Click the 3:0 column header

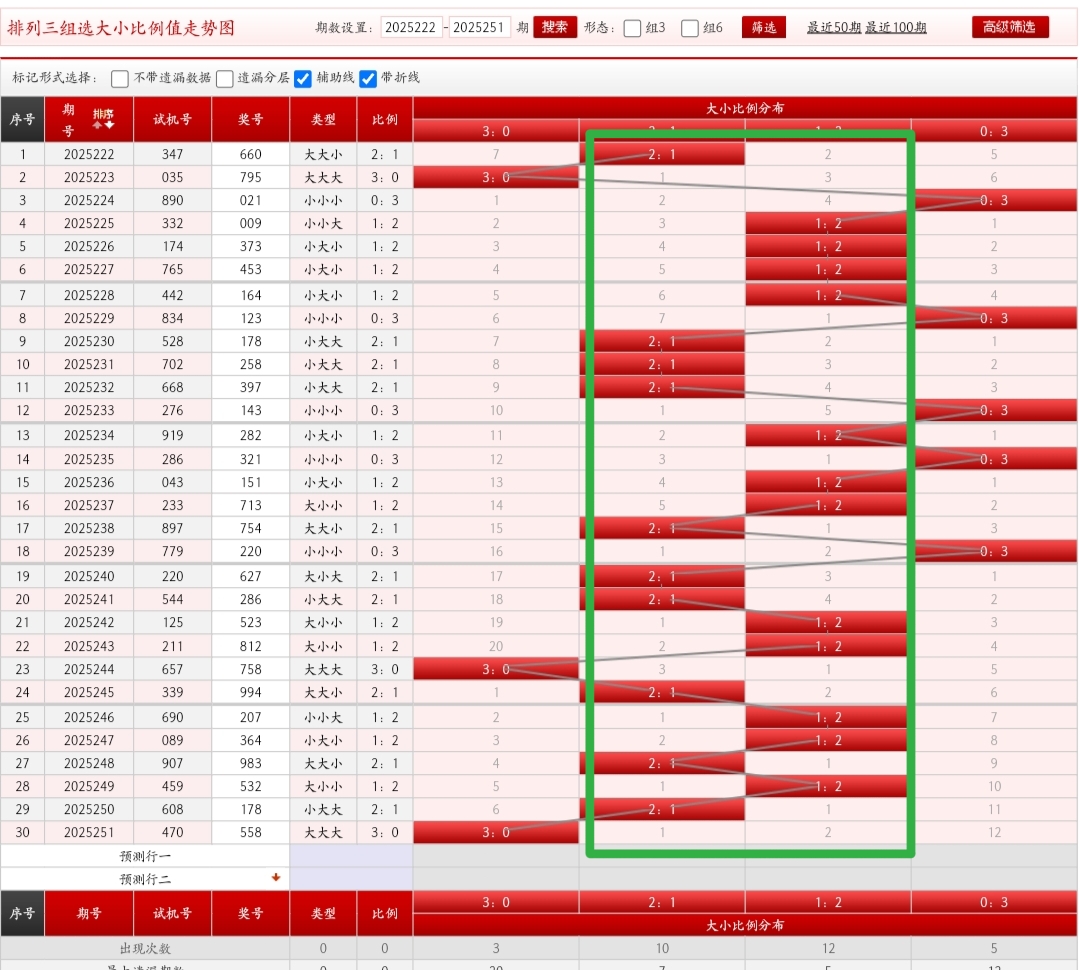(496, 131)
